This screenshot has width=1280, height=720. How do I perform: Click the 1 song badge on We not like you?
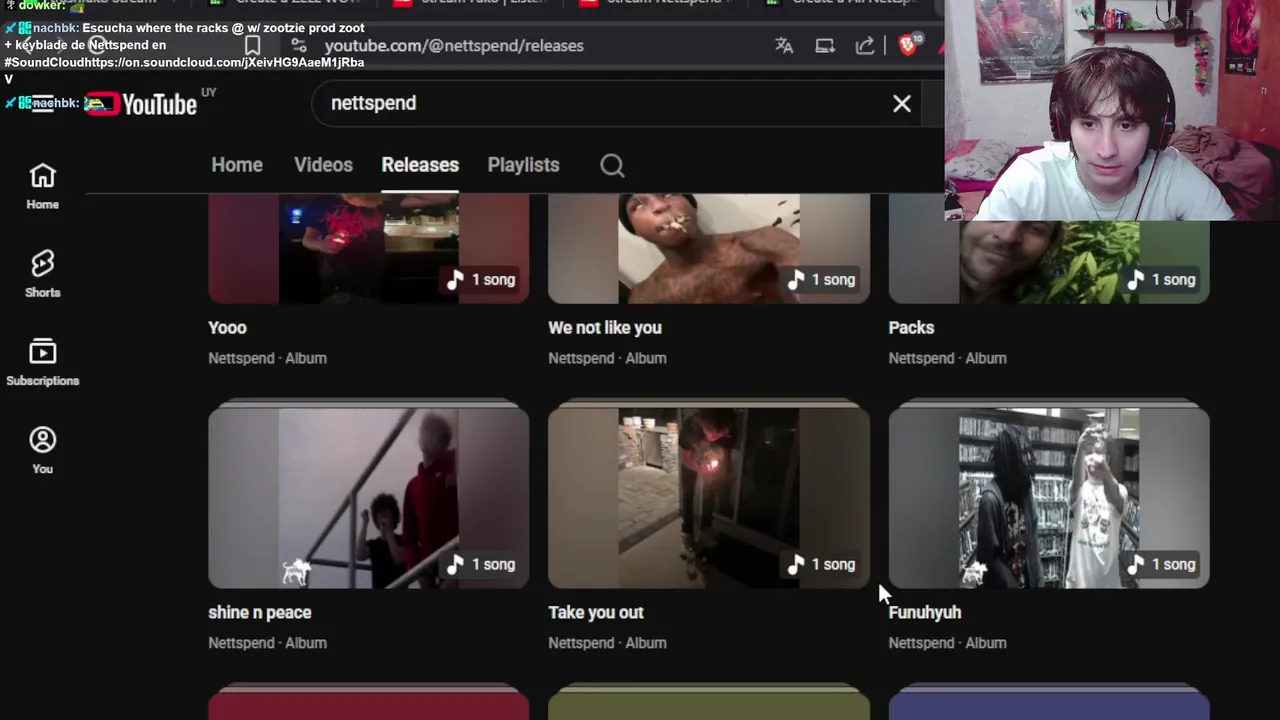(821, 280)
